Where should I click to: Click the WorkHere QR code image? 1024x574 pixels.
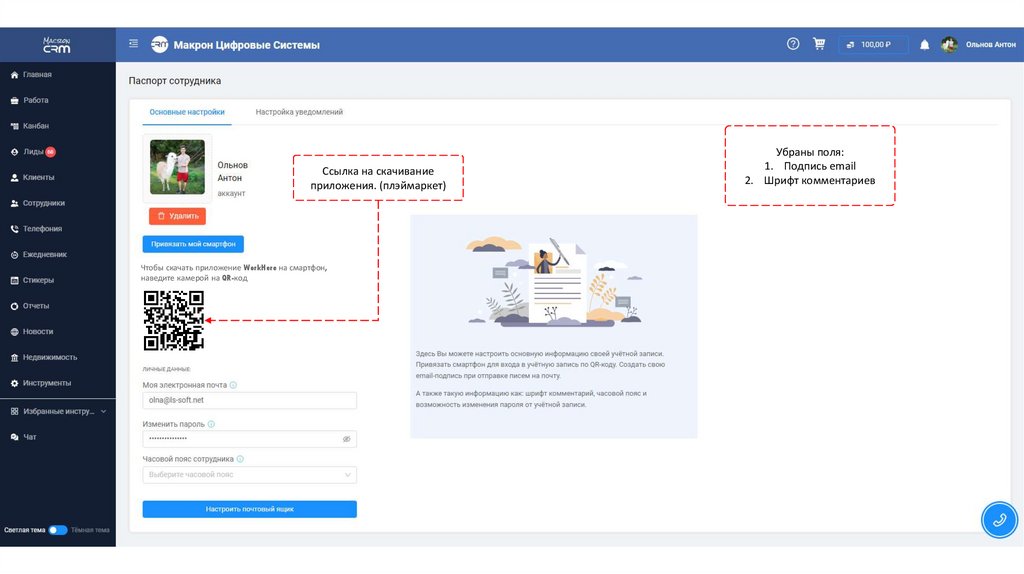(x=174, y=320)
